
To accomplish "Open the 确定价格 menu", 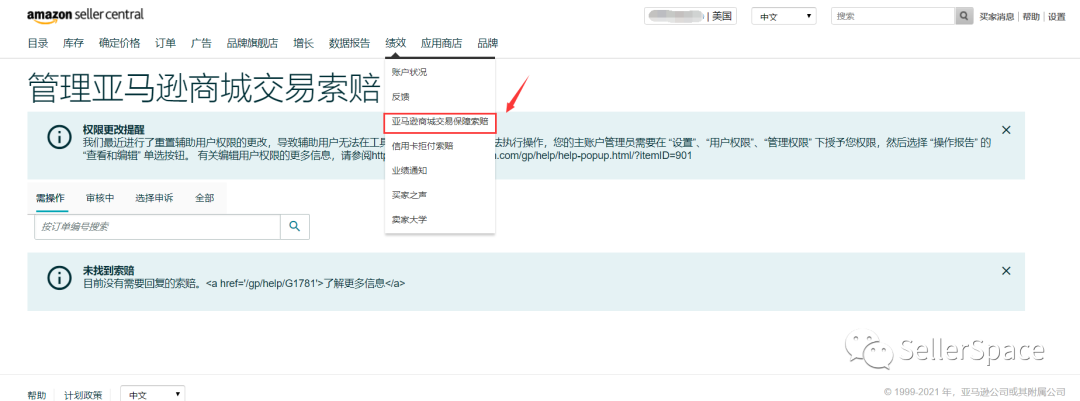I will tap(119, 43).
